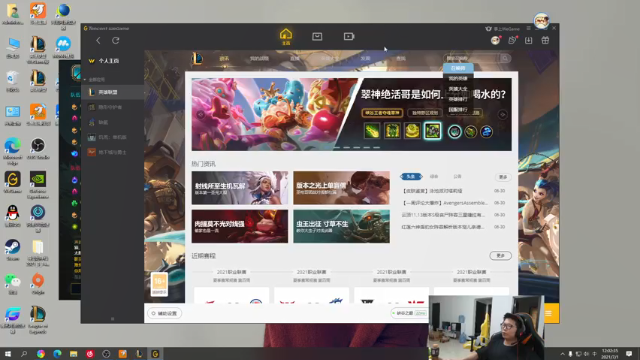The image size is (640, 360).
Task: Open the live video tab icon
Action: (349, 37)
